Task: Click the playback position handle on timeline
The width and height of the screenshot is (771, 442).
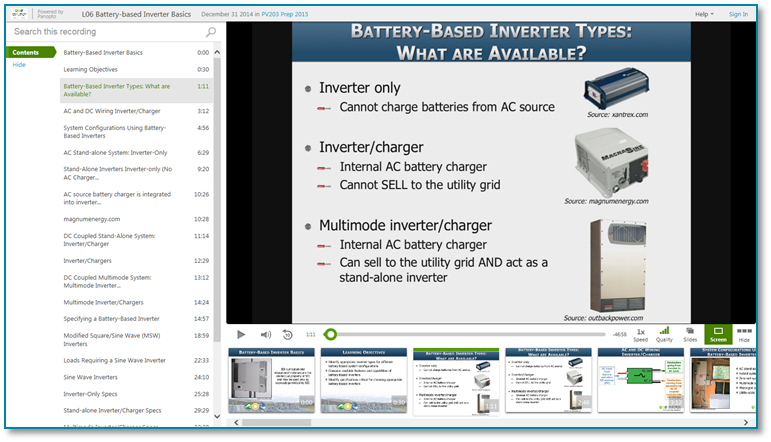Action: [x=331, y=335]
